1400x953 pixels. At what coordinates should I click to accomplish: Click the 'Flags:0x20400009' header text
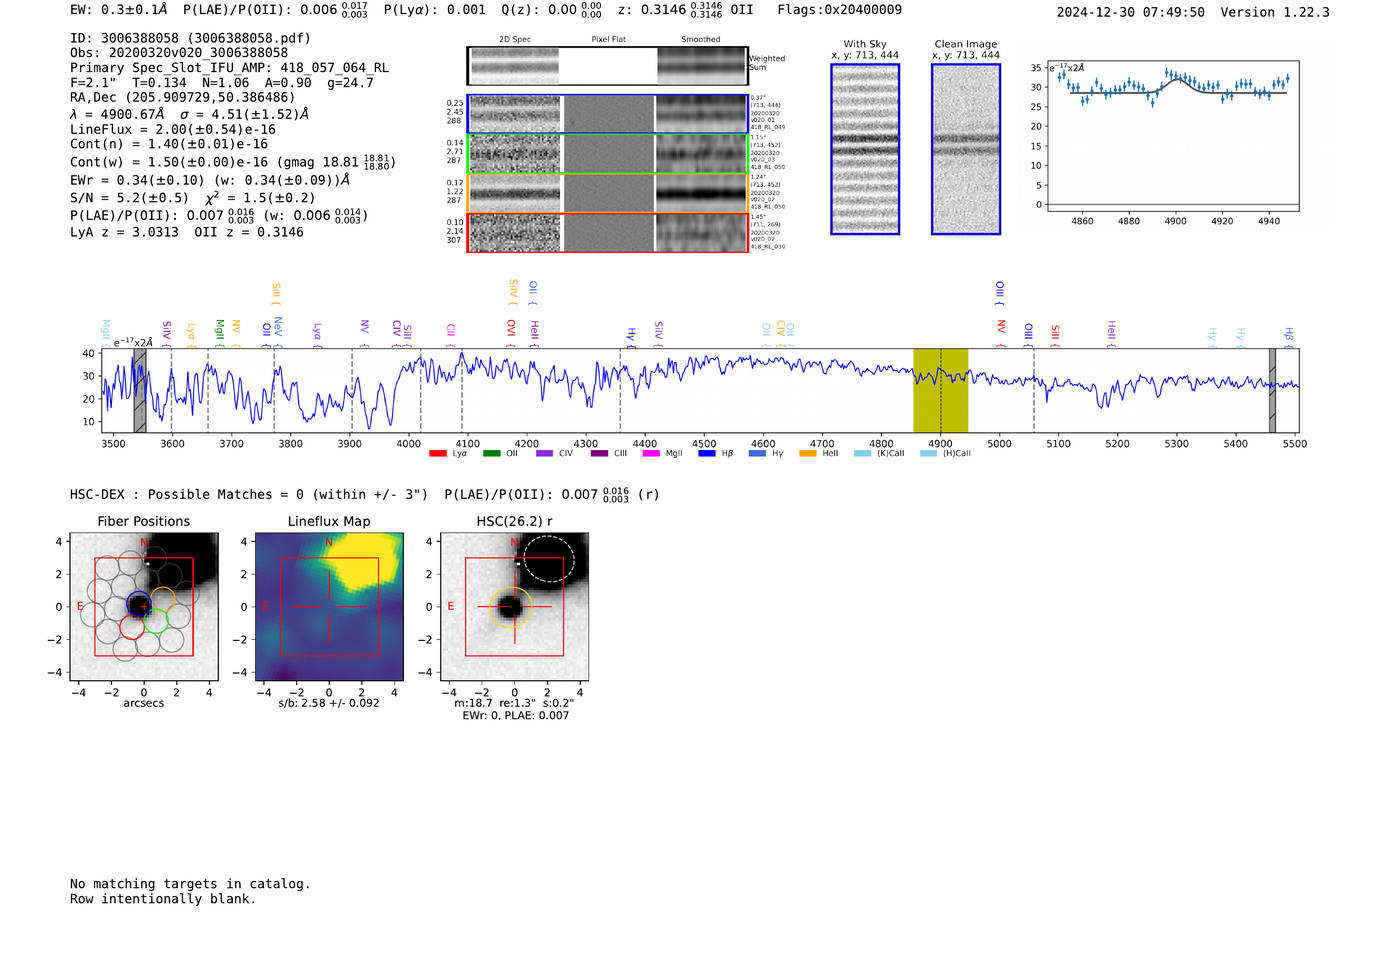coord(839,10)
